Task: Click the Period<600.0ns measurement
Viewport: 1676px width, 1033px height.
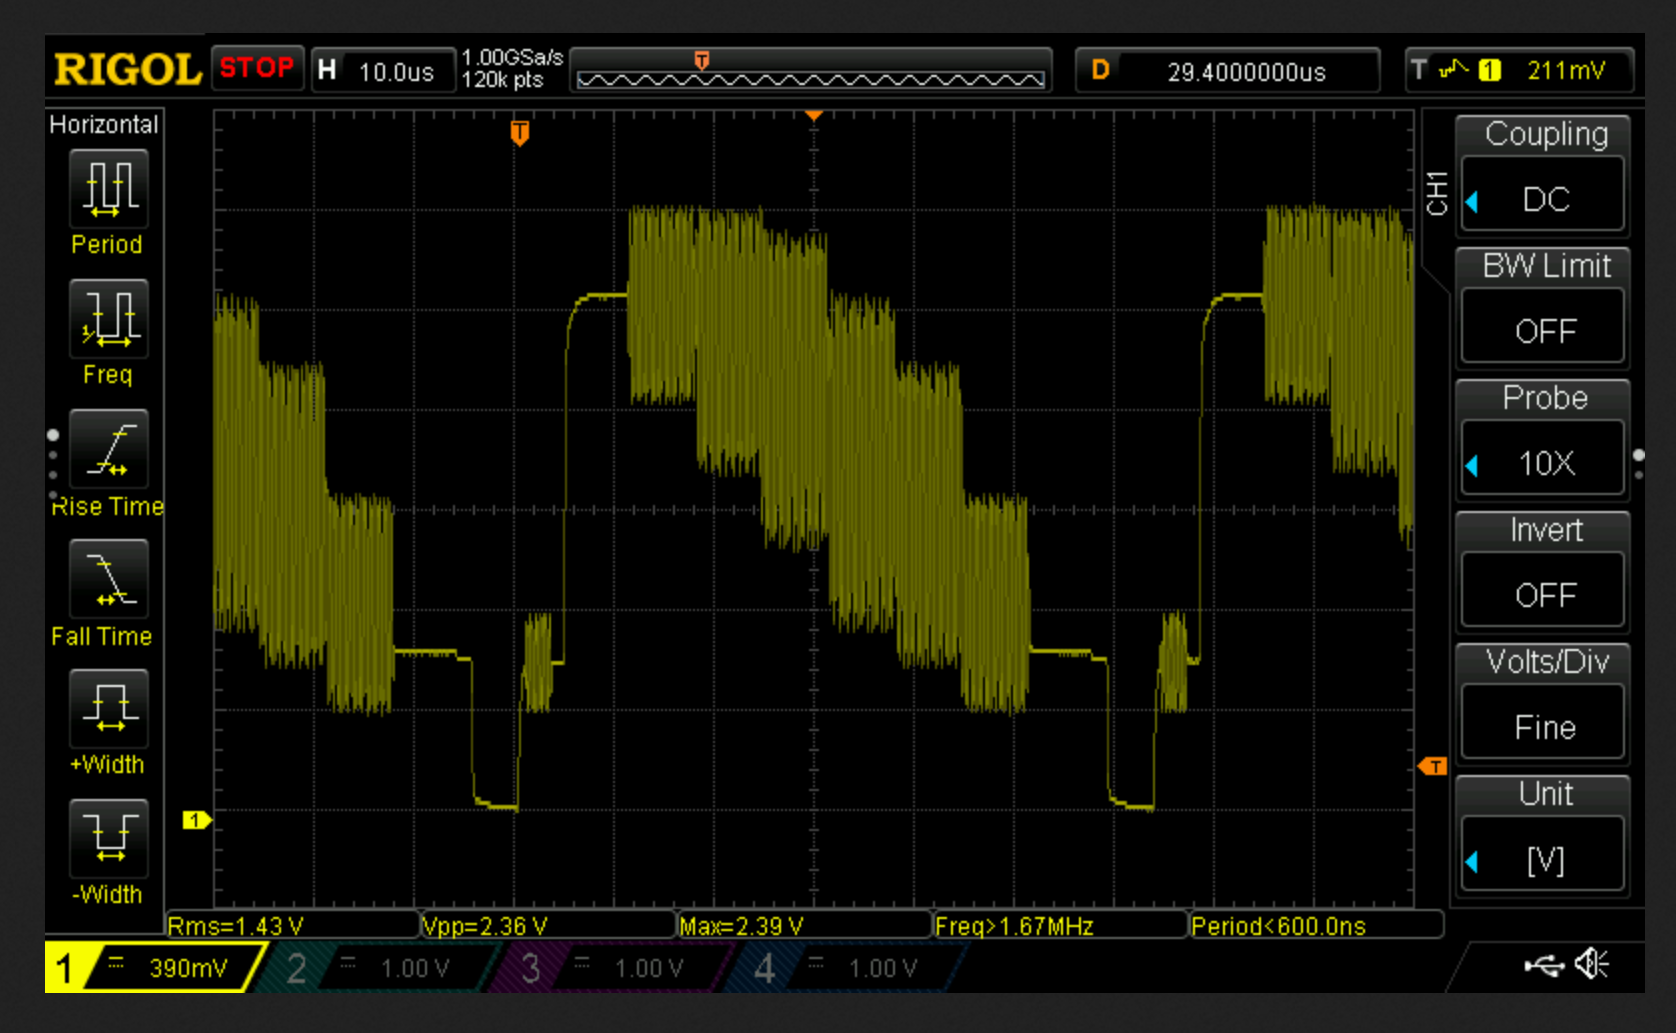Action: pos(1278,926)
